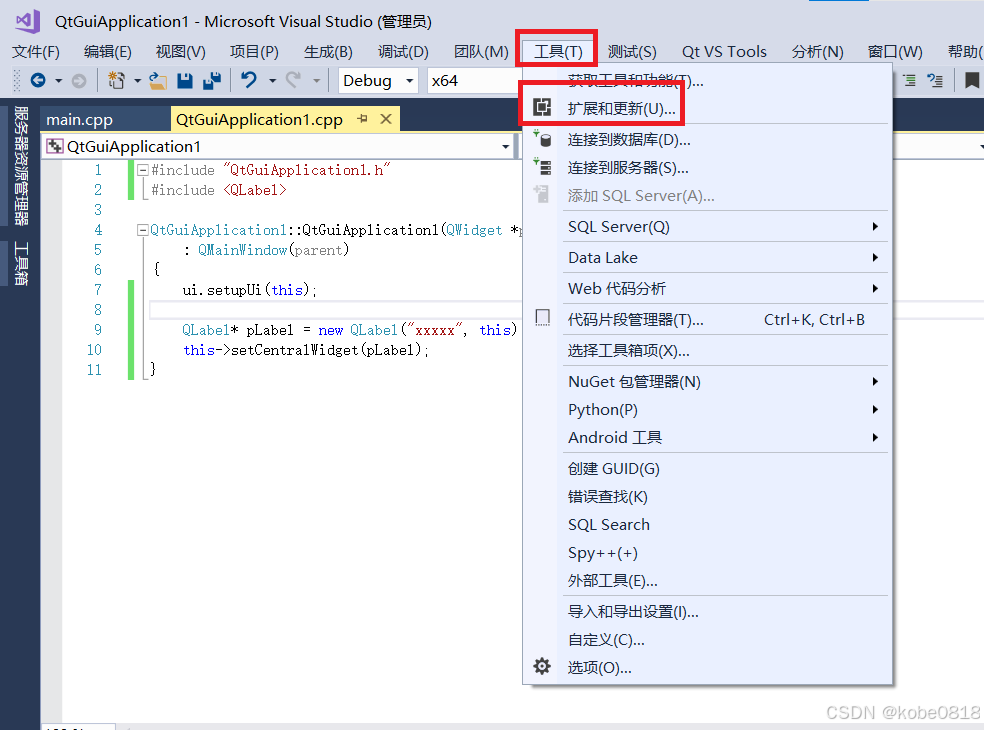Open the Undo history dropdown arrow
The width and height of the screenshot is (984, 730).
pos(272,81)
